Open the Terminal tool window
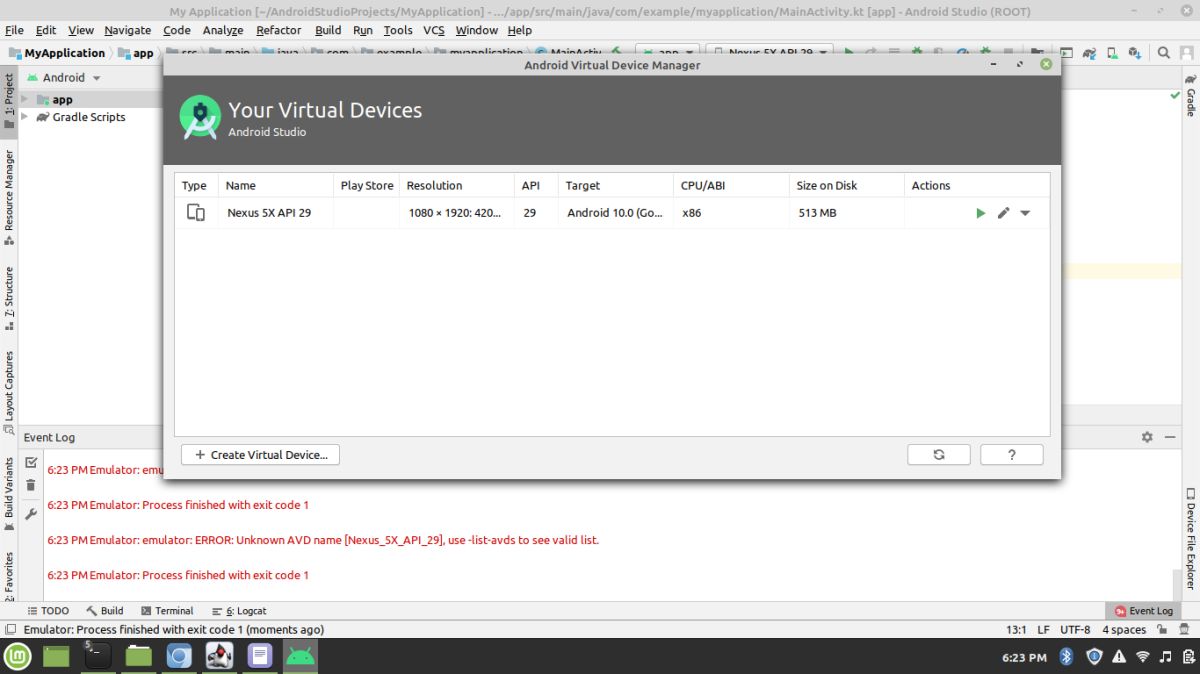This screenshot has width=1200, height=674. click(167, 610)
